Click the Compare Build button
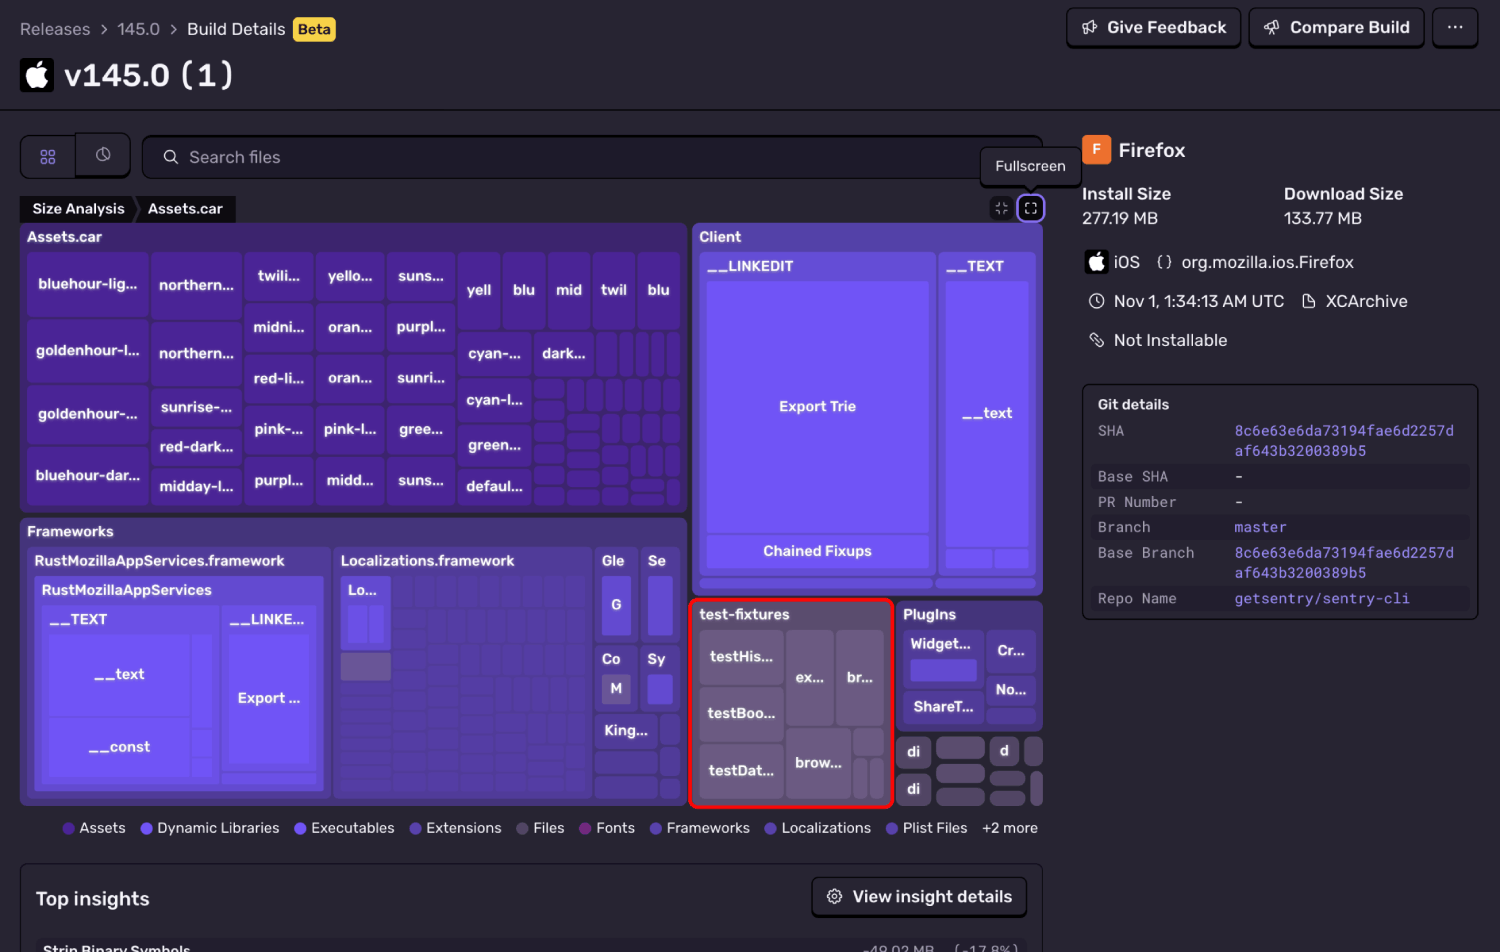 (x=1336, y=28)
